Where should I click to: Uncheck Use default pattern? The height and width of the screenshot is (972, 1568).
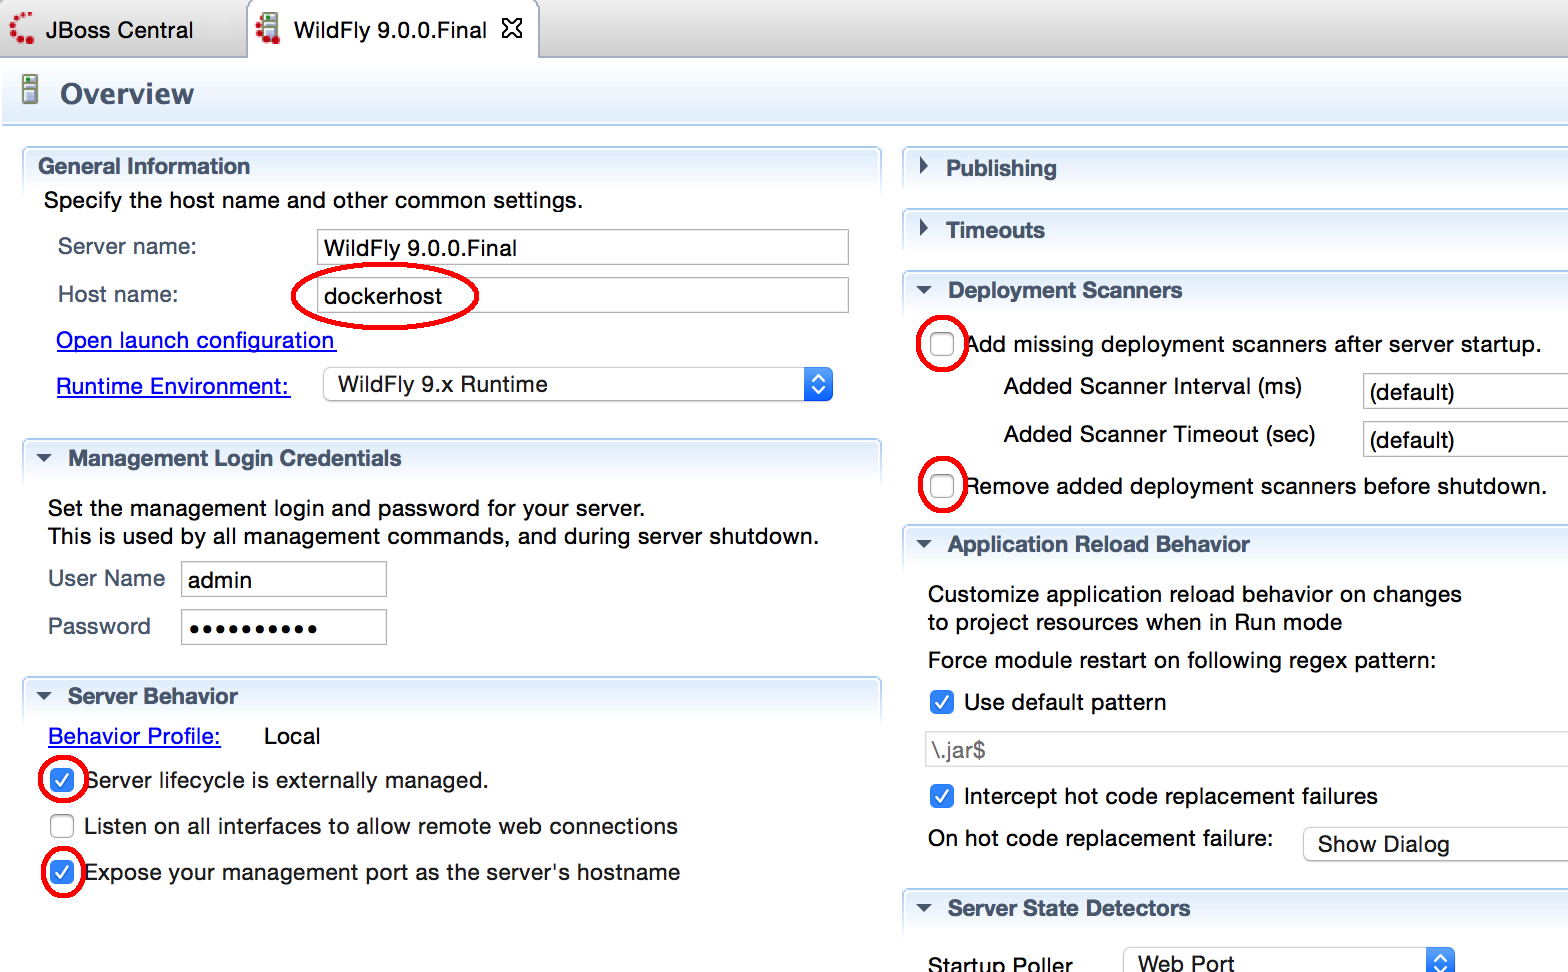942,702
